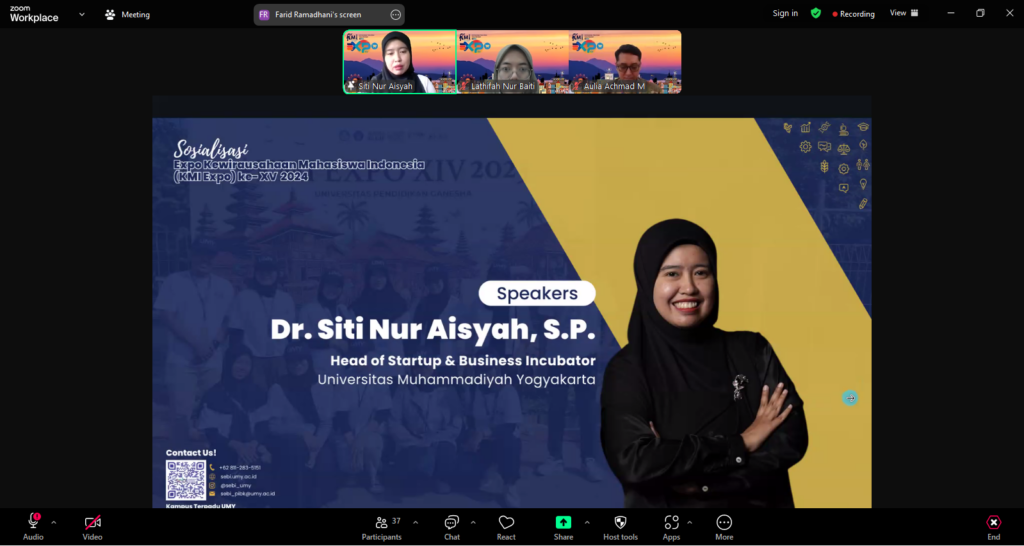Screen dimensions: 1024x546
Task: Click Head of Startup & Business Incubator text
Action: (x=463, y=361)
